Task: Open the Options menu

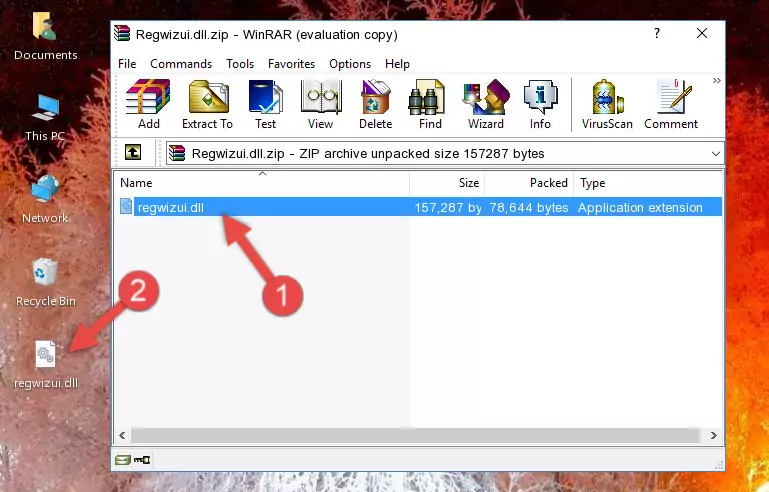Action: point(350,64)
